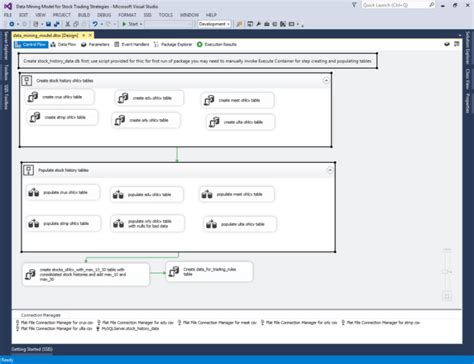Open the FORMAT menu

point(127,15)
